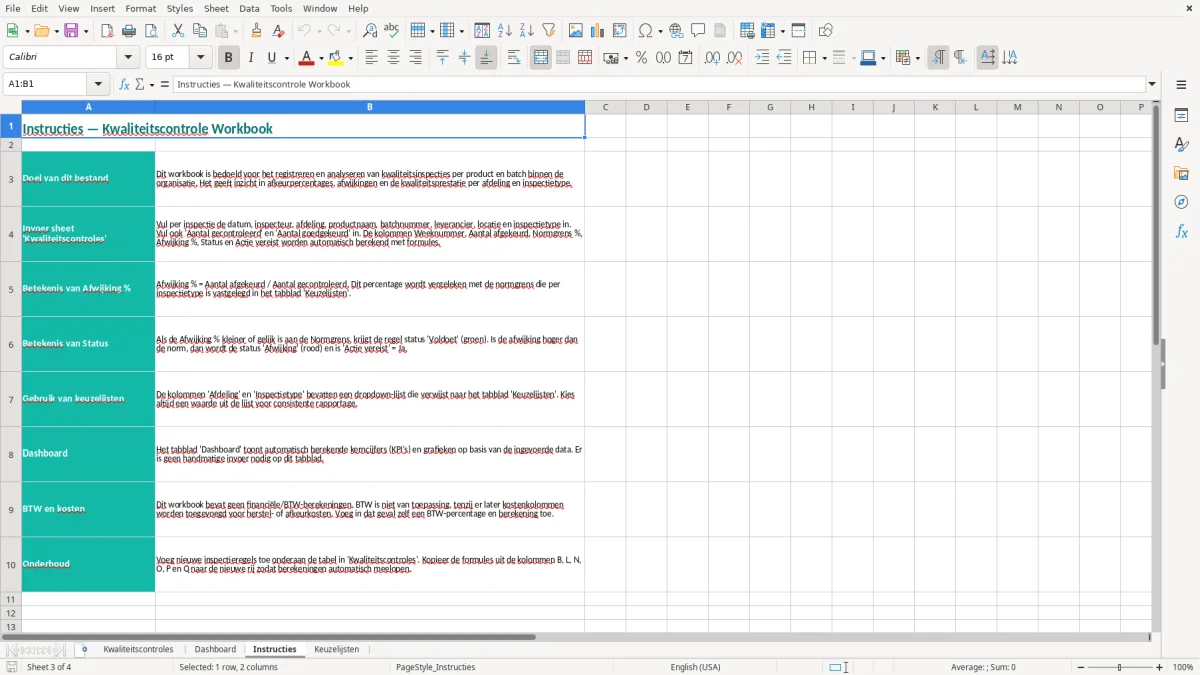Align text left
The image size is (1200, 675).
pos(371,58)
